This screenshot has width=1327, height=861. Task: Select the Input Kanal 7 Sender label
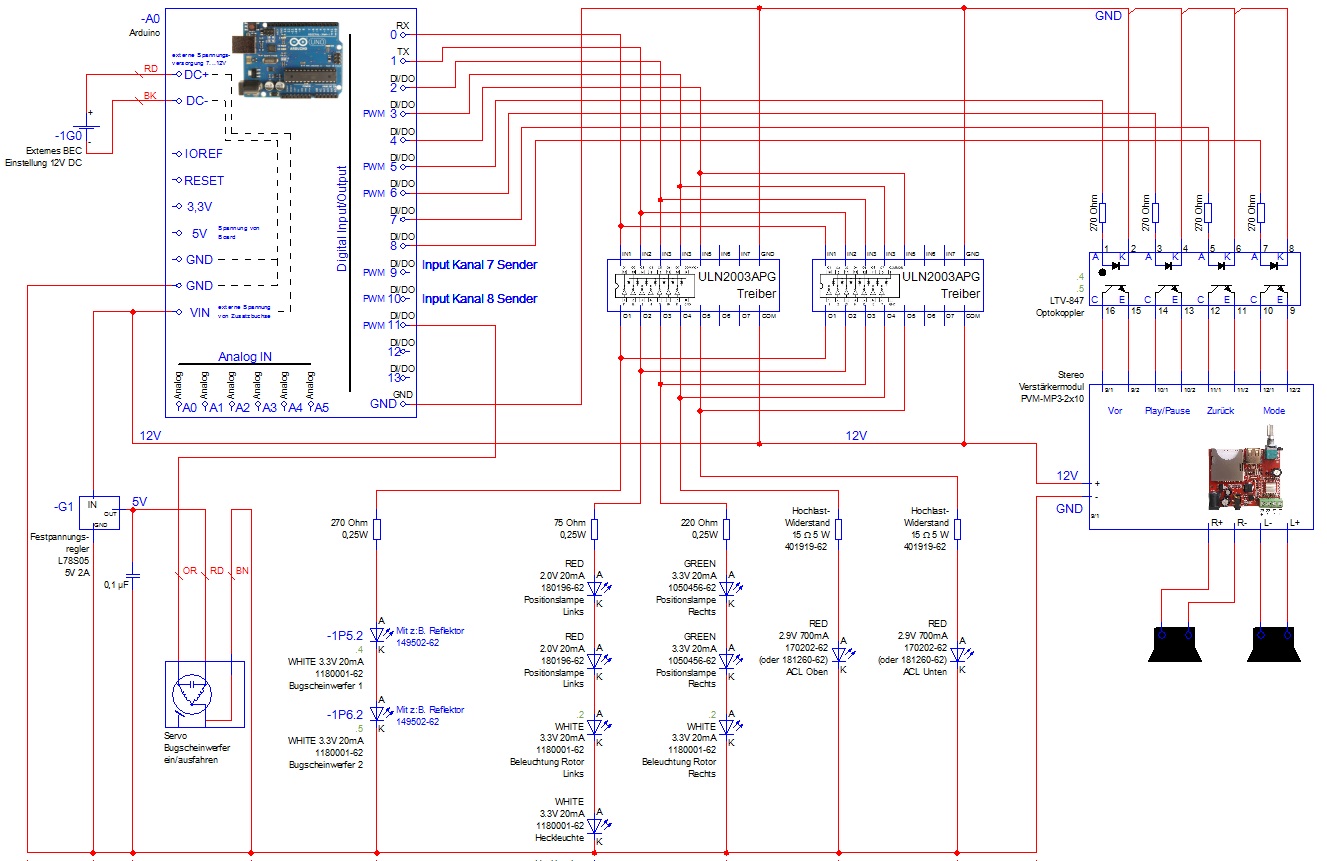479,265
